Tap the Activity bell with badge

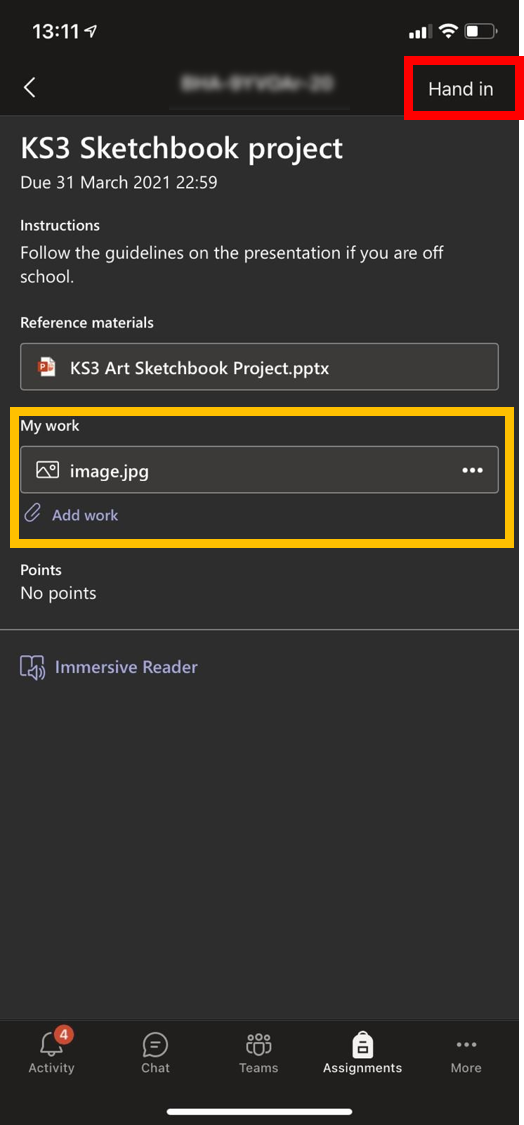tap(53, 1042)
